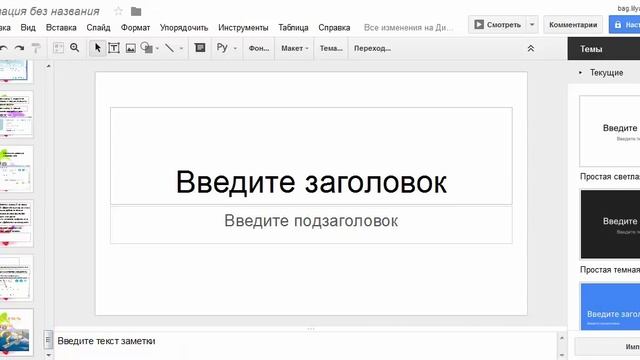Open the Вид menu
The height and width of the screenshot is (360, 640).
28,27
